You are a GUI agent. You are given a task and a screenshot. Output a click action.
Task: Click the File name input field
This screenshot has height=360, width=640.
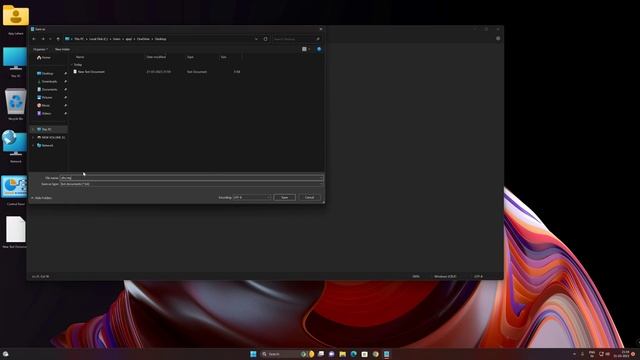coord(191,178)
